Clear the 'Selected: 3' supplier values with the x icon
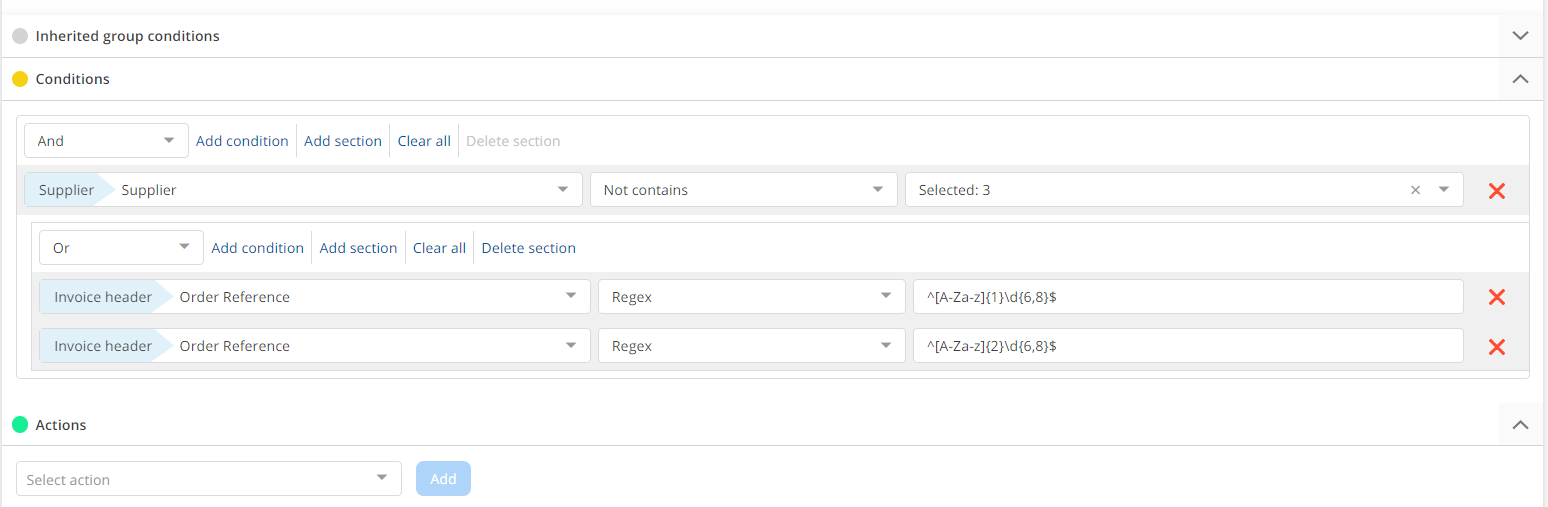The image size is (1548, 507). point(1415,190)
